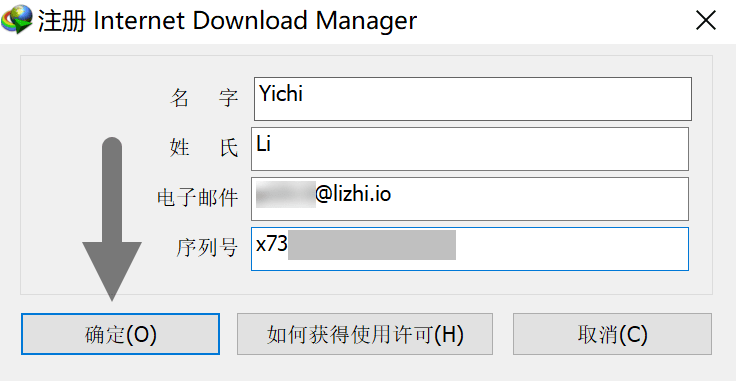This screenshot has width=736, height=381.
Task: Place cursor on the Li text
Action: click(x=263, y=144)
